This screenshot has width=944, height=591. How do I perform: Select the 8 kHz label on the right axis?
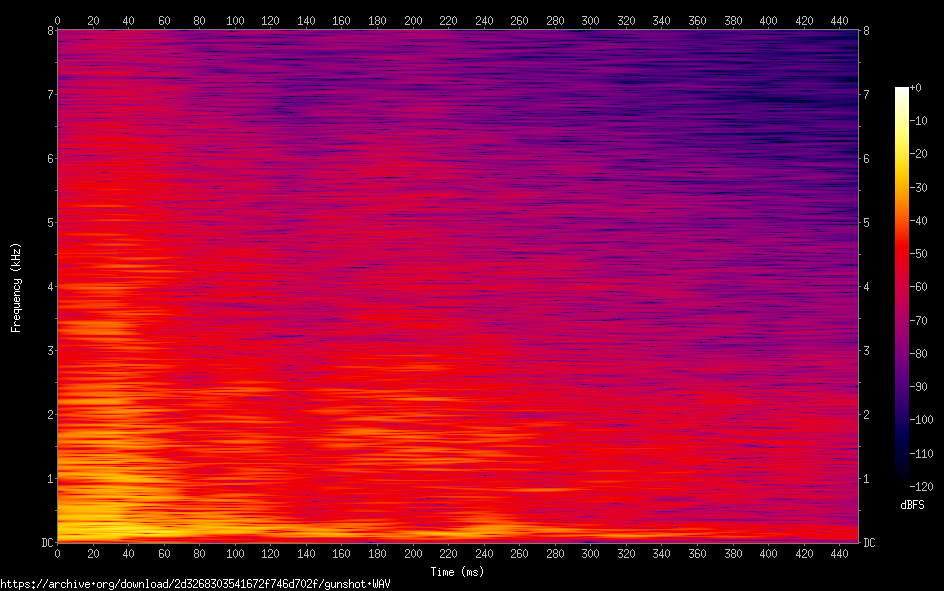pyautogui.click(x=866, y=30)
